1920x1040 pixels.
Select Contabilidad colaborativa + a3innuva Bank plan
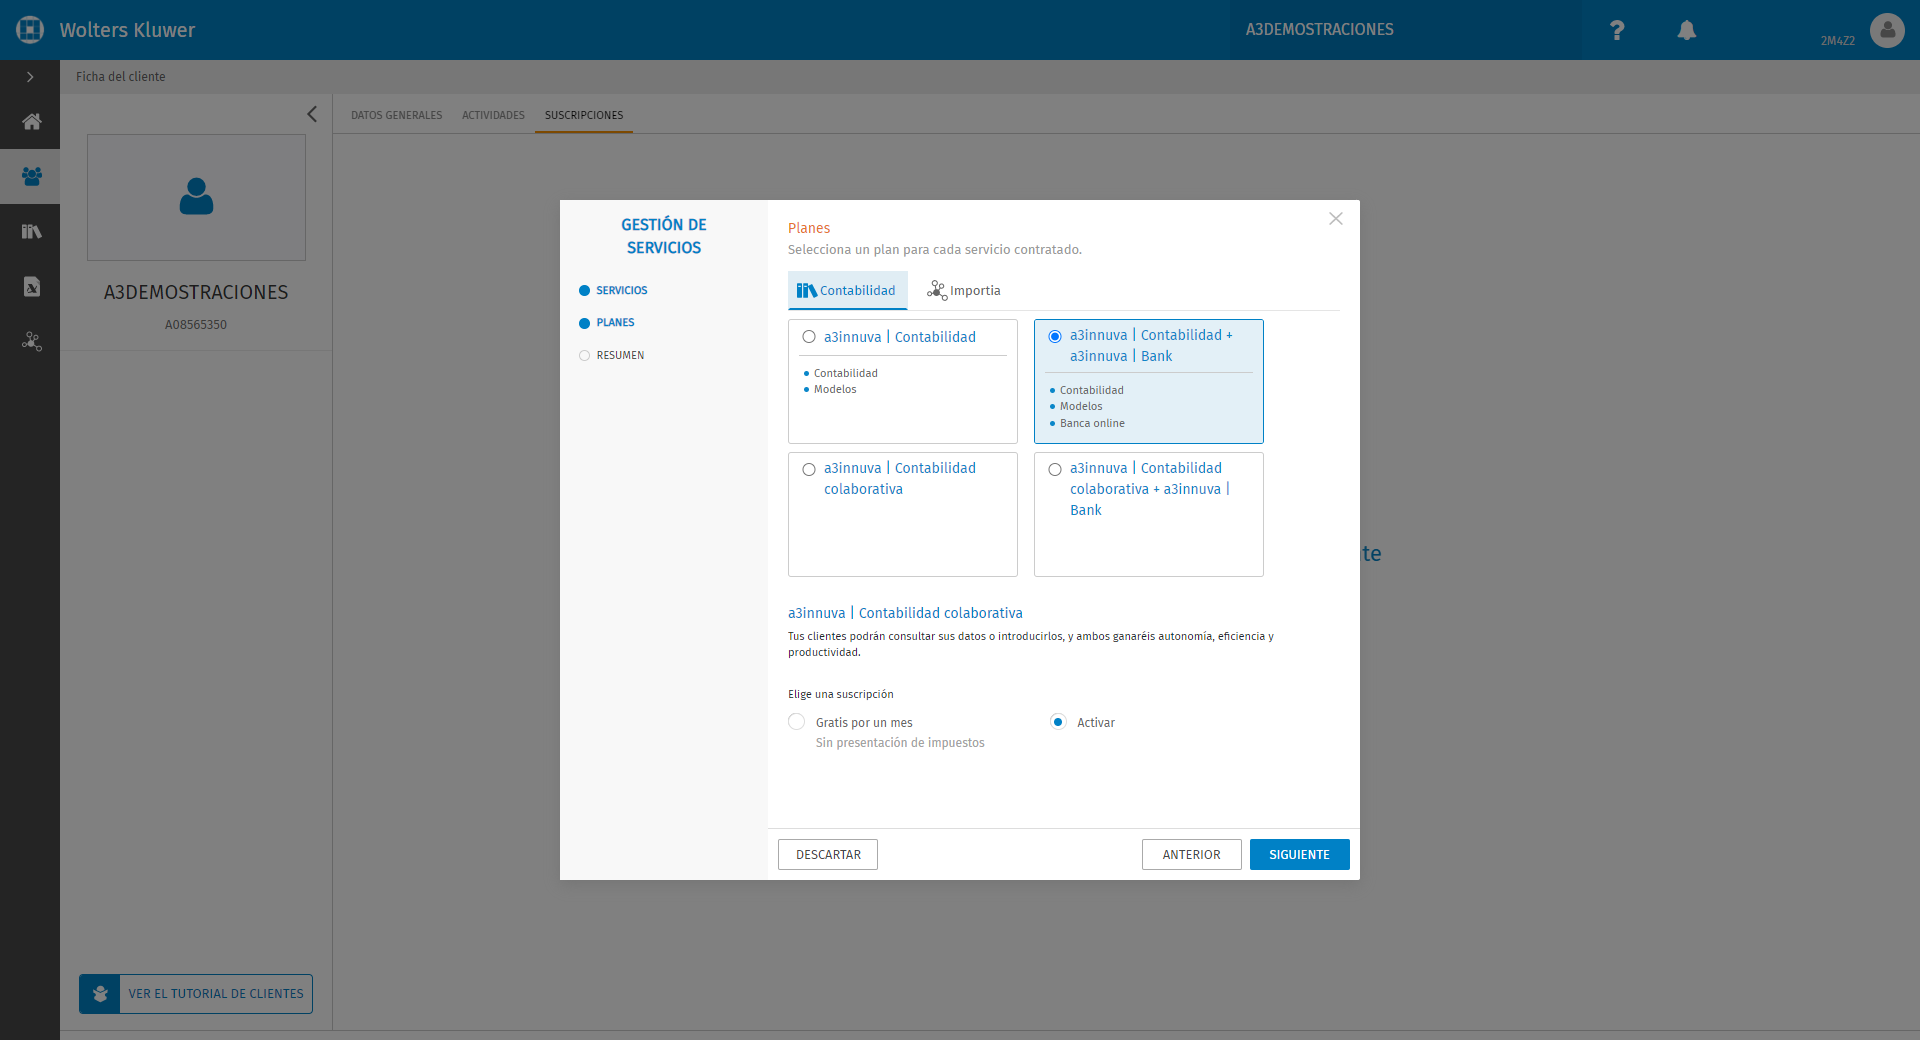pyautogui.click(x=1055, y=469)
